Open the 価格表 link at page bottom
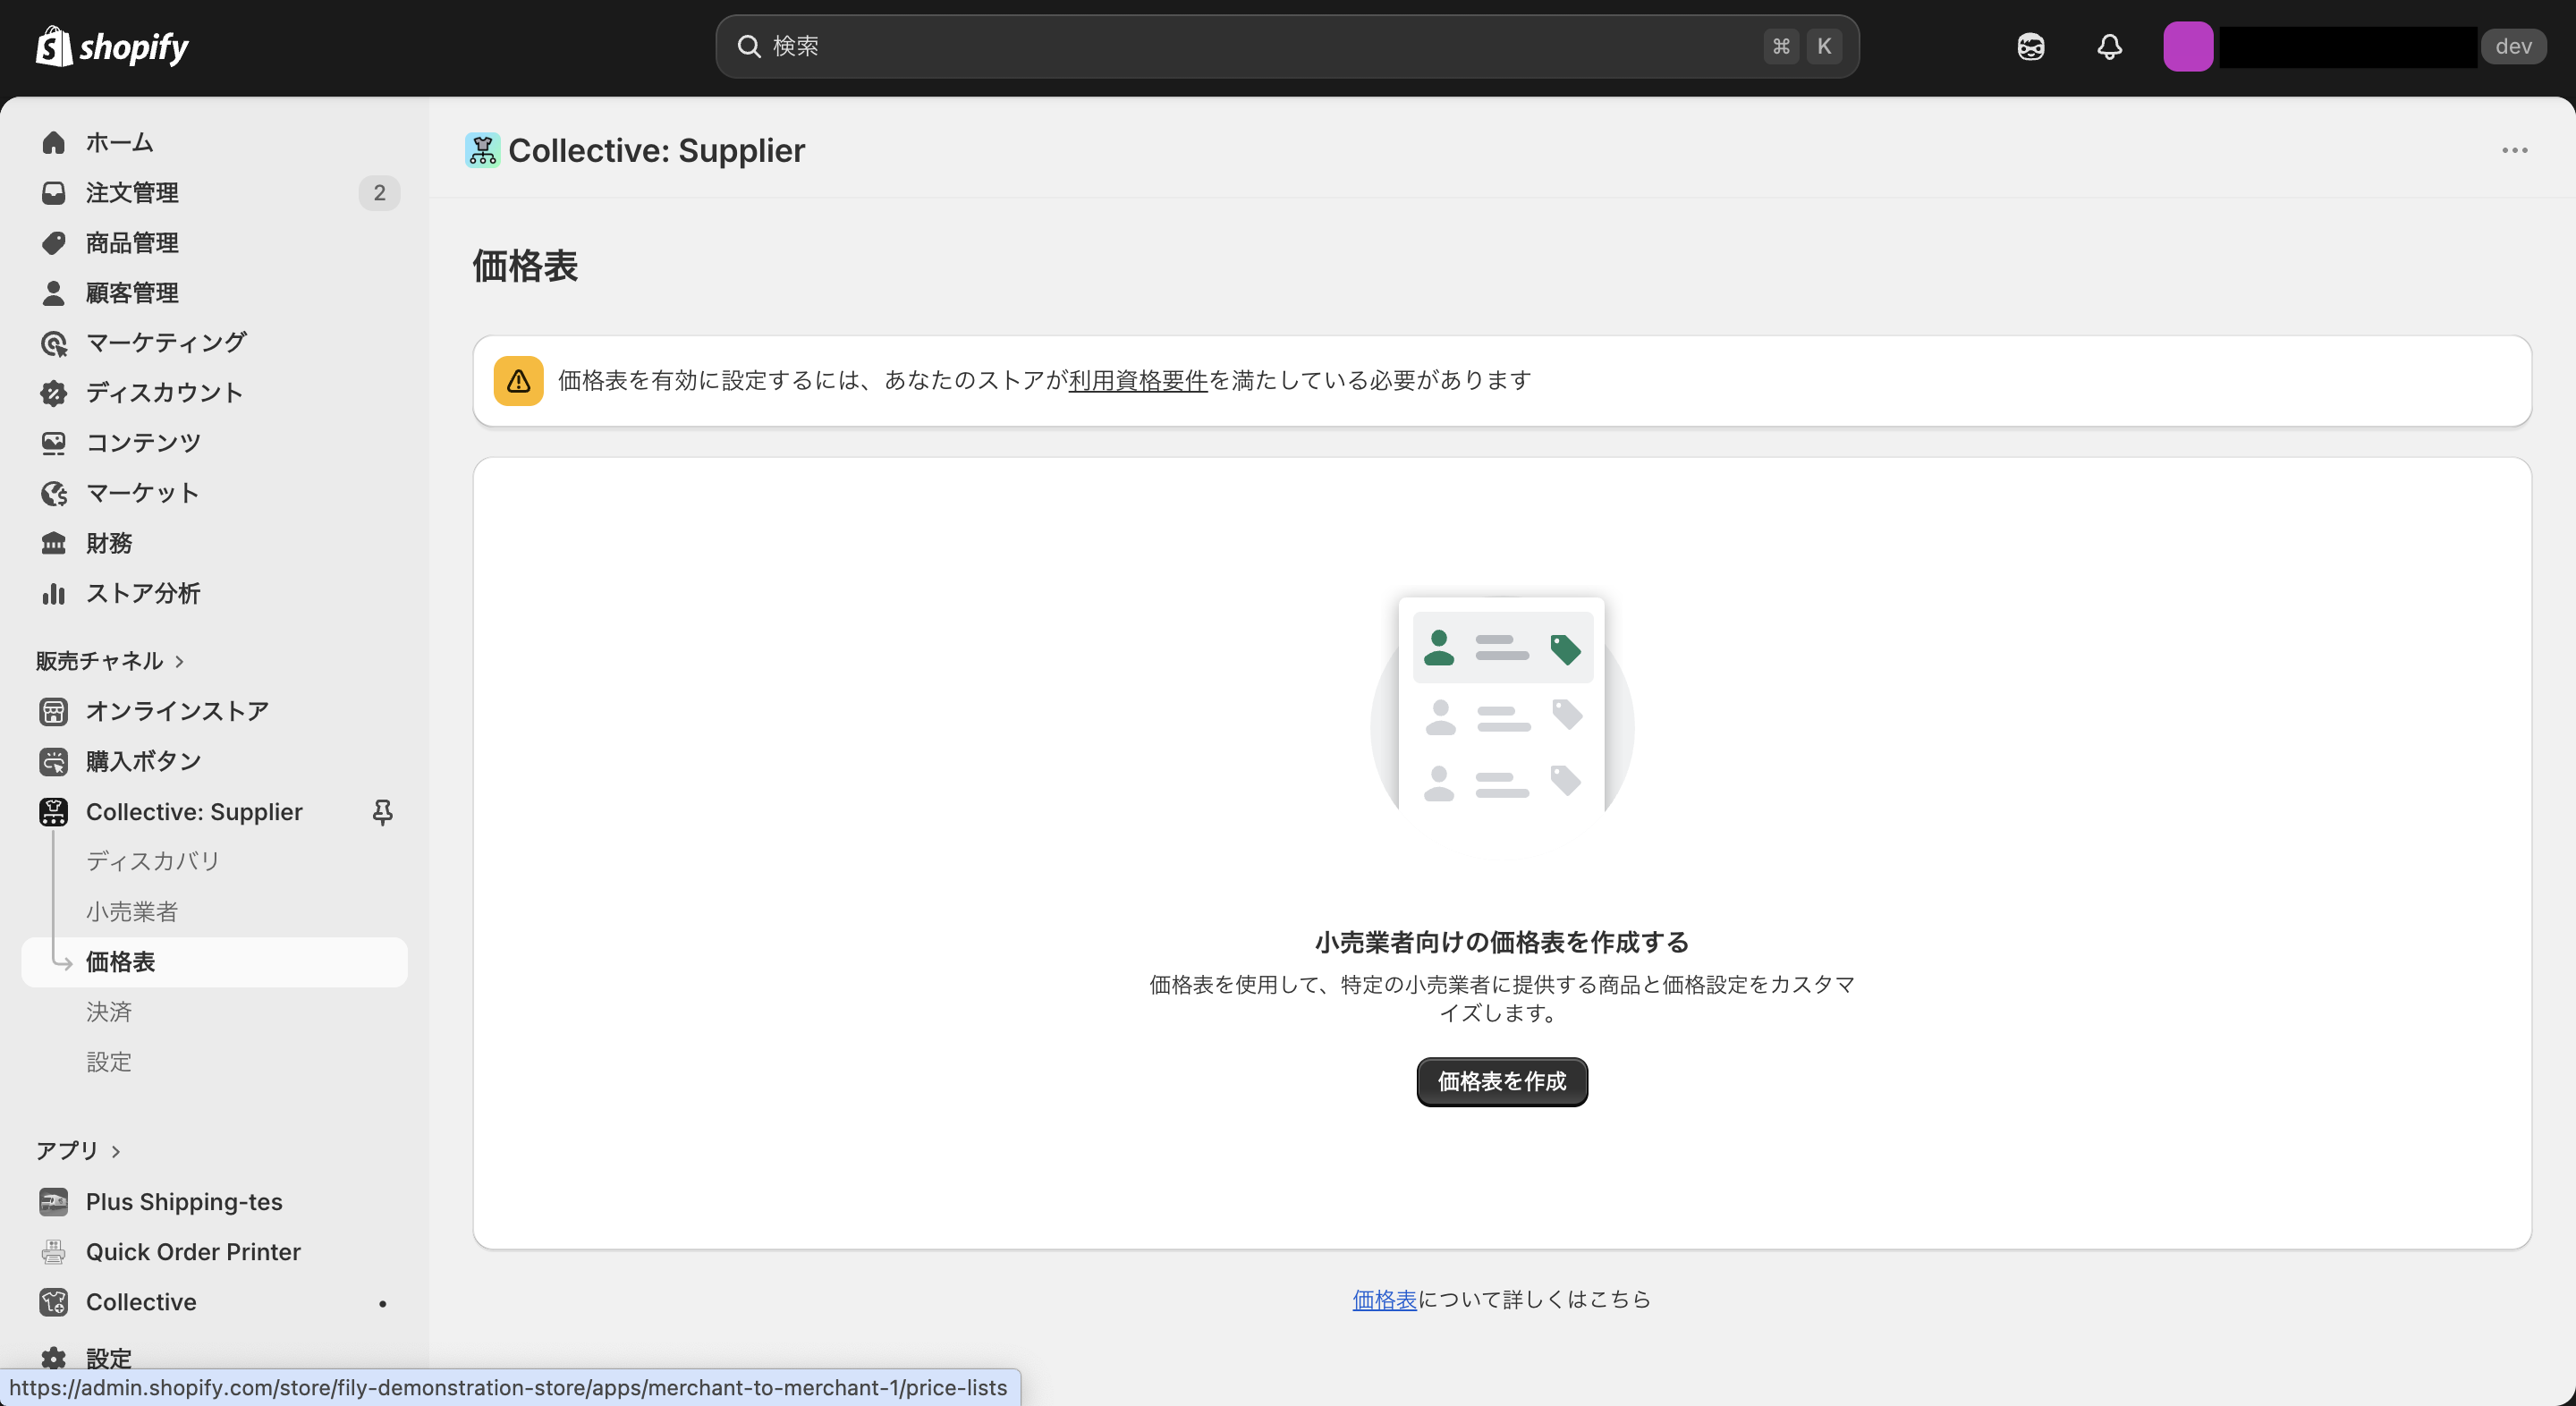2576x1406 pixels. [1384, 1298]
